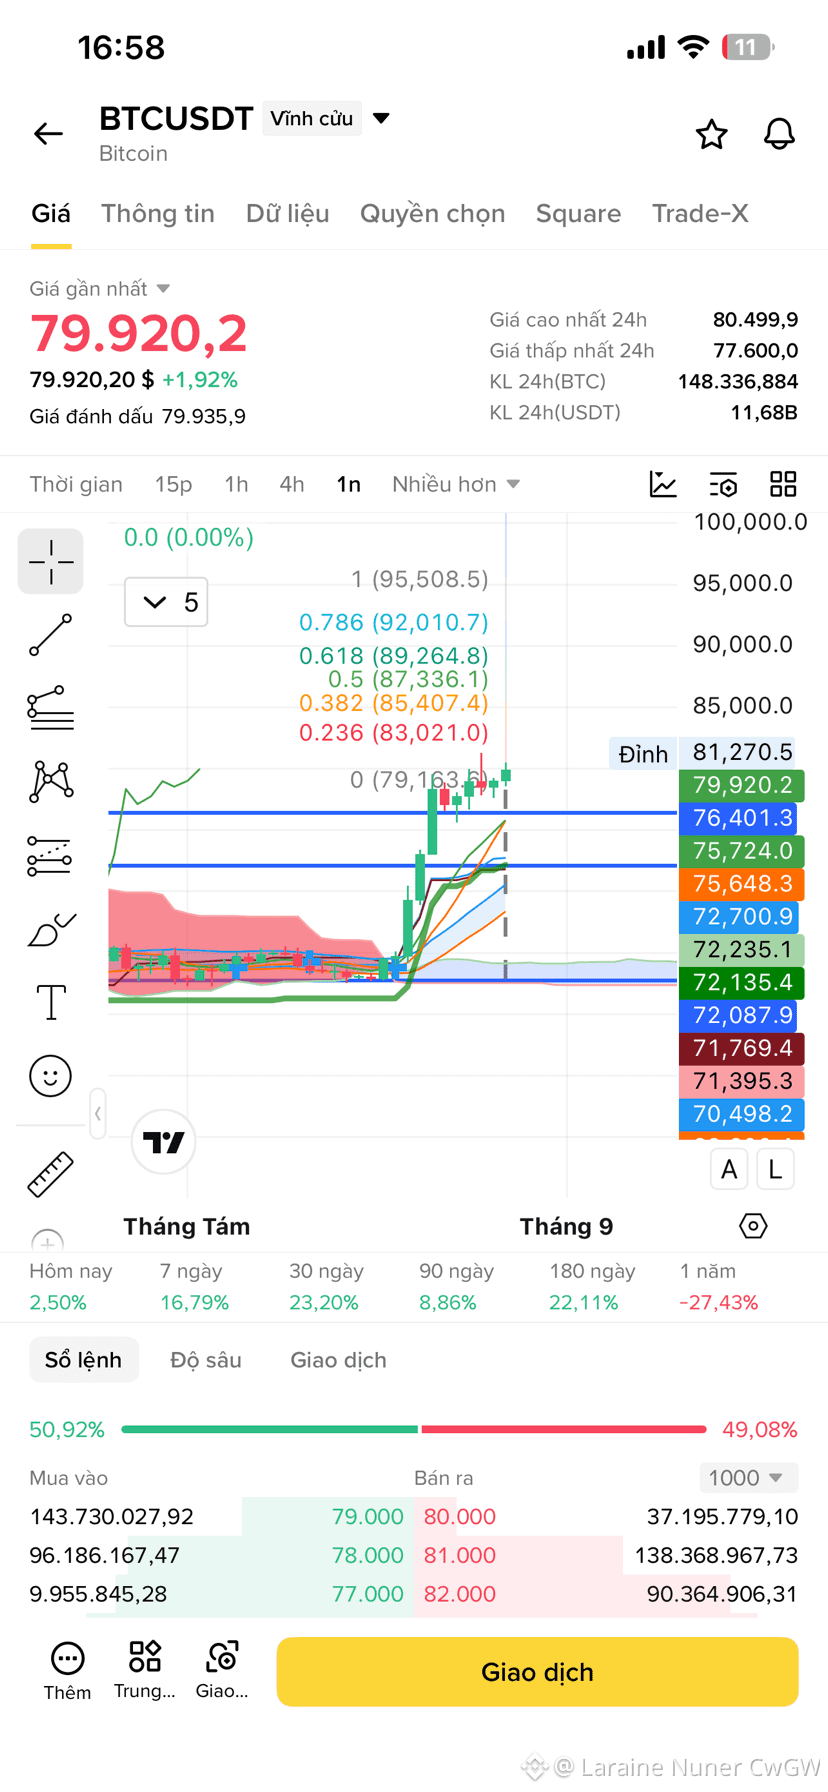
Task: Select the 7 ngày 16,79% range
Action: (x=194, y=1287)
